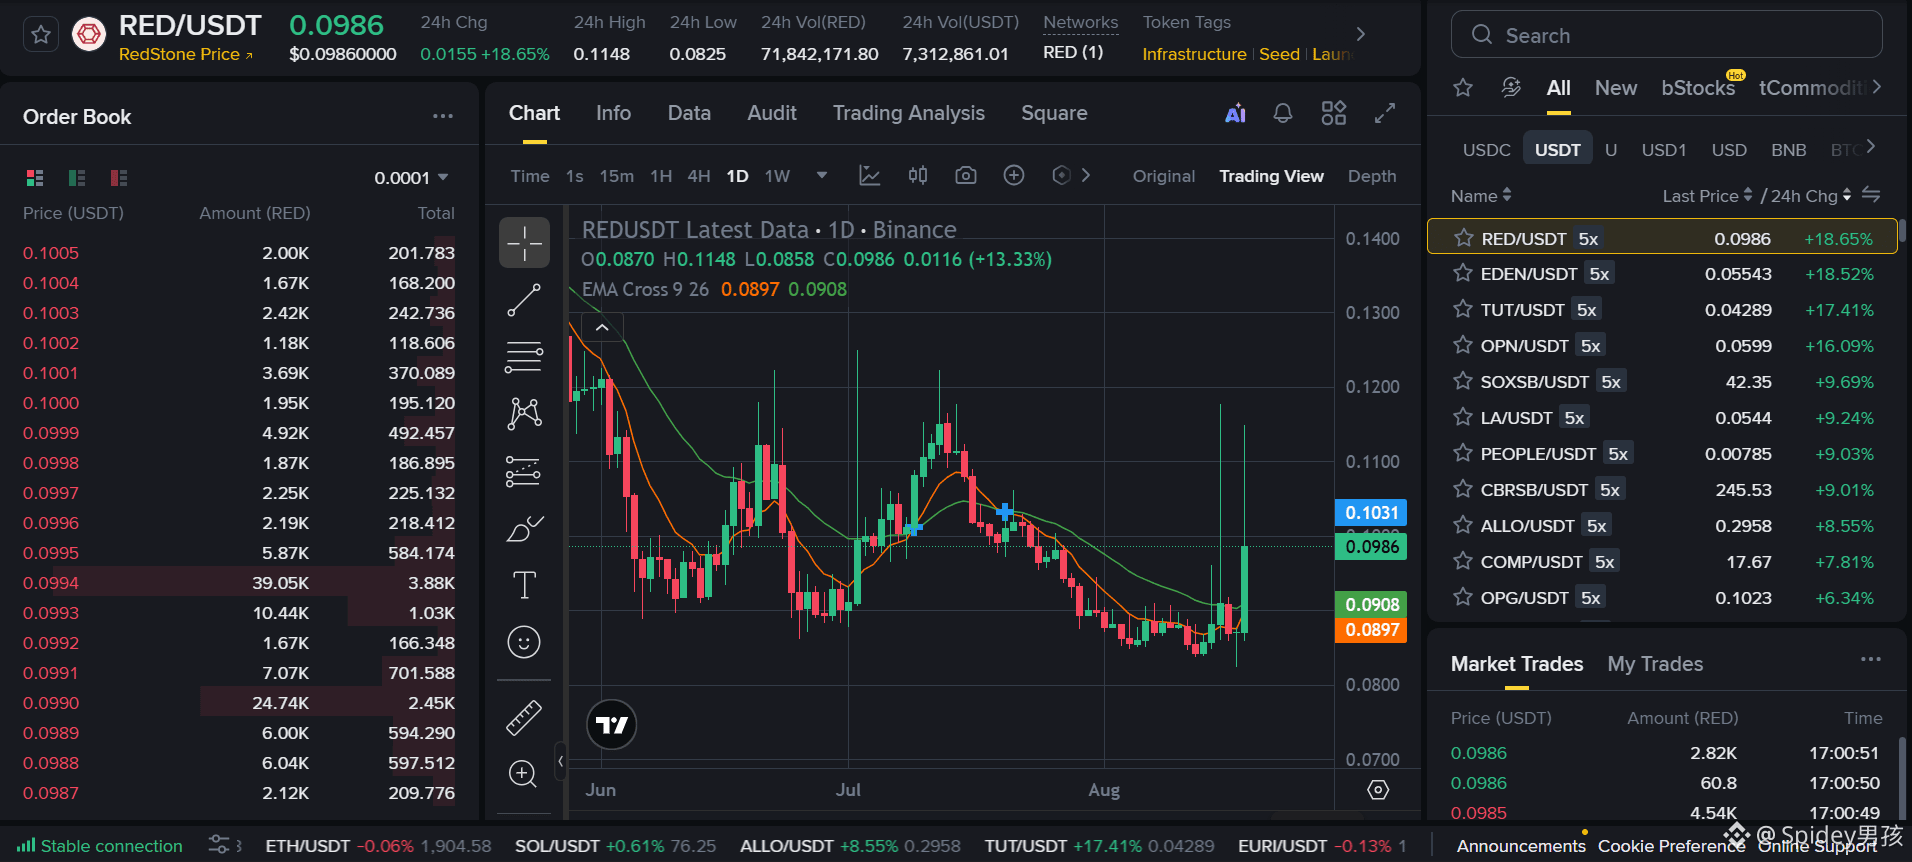Switch to the Data tab
Viewport: 1912px width, 862px height.
pyautogui.click(x=689, y=113)
